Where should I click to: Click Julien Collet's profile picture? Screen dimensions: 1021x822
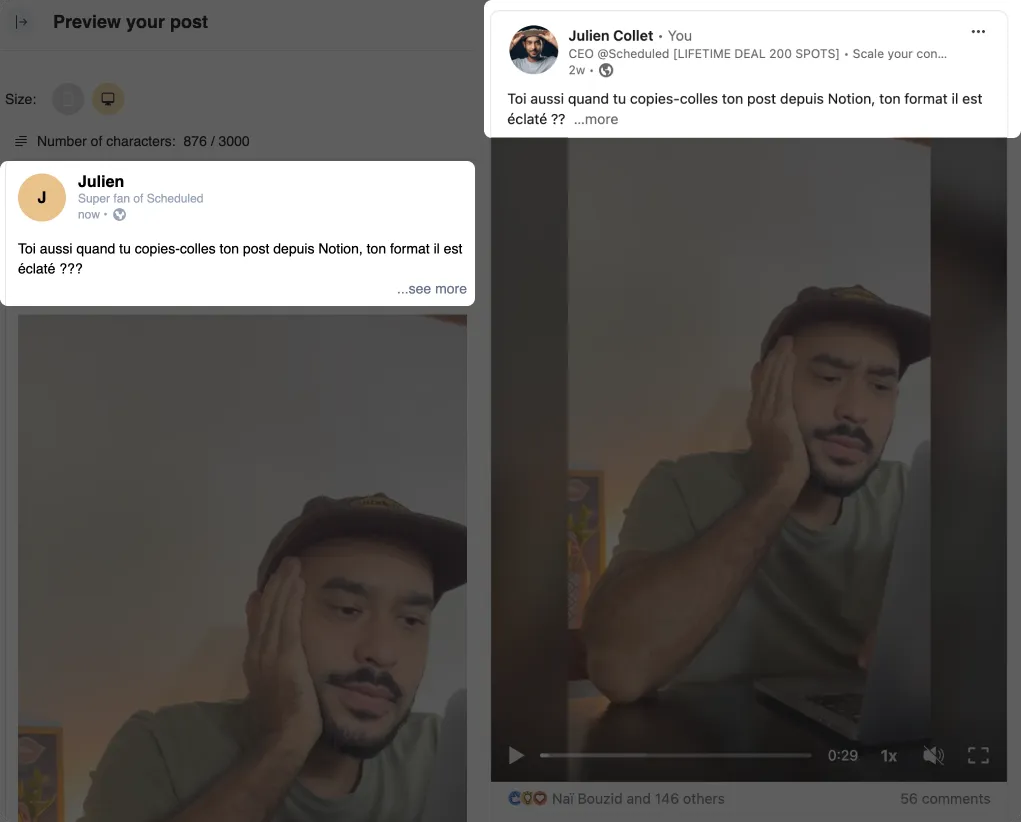[533, 48]
